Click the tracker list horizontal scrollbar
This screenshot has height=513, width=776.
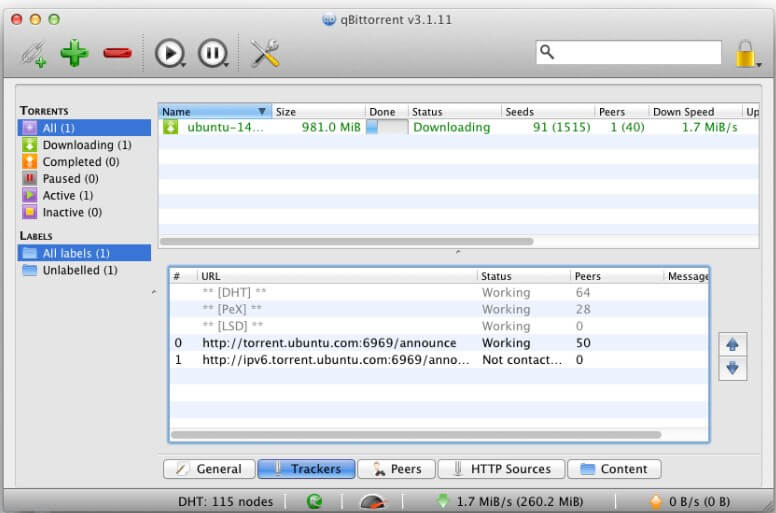(x=416, y=434)
